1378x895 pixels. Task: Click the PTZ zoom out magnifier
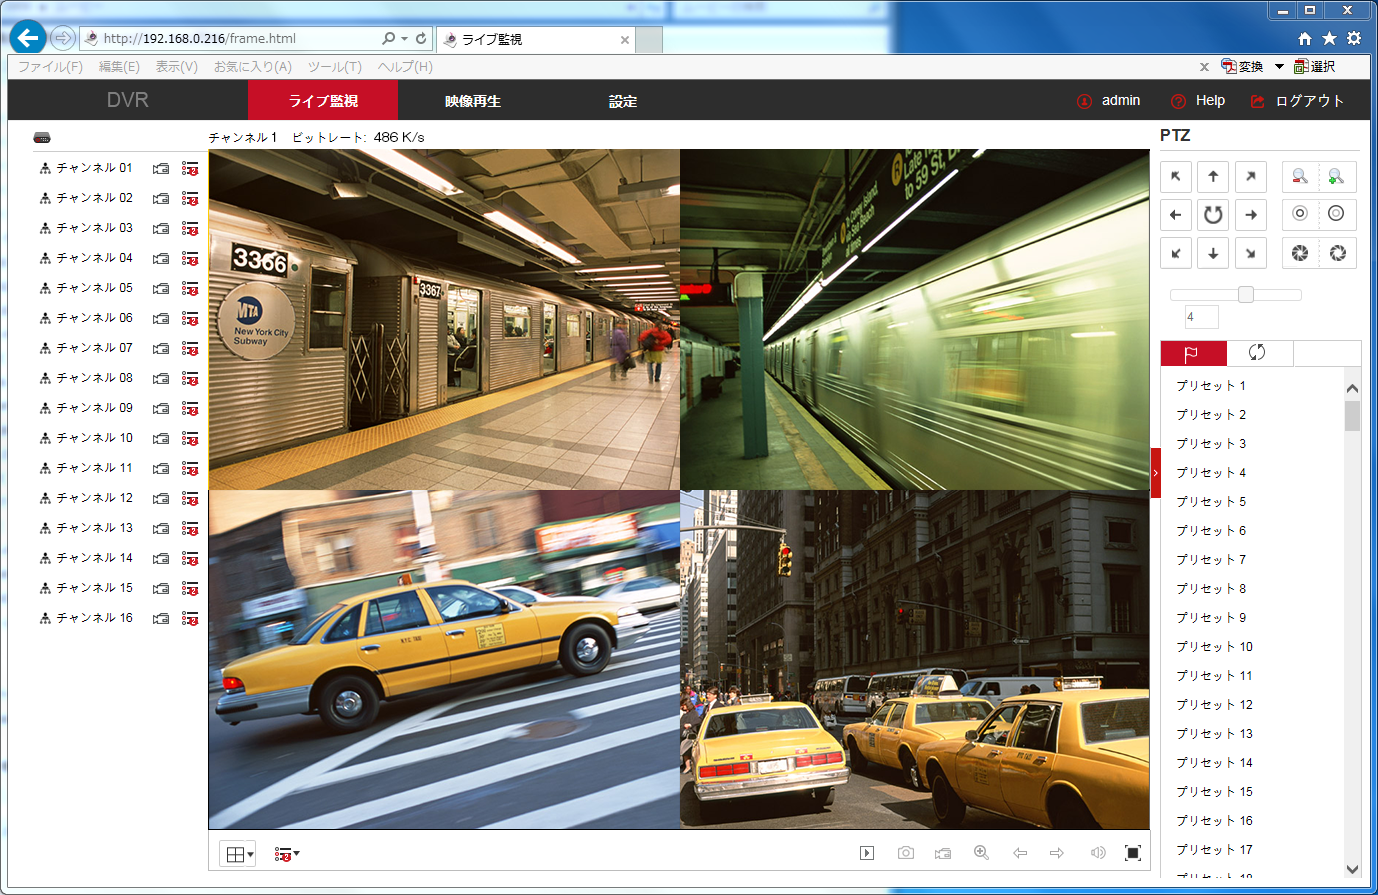(1299, 177)
